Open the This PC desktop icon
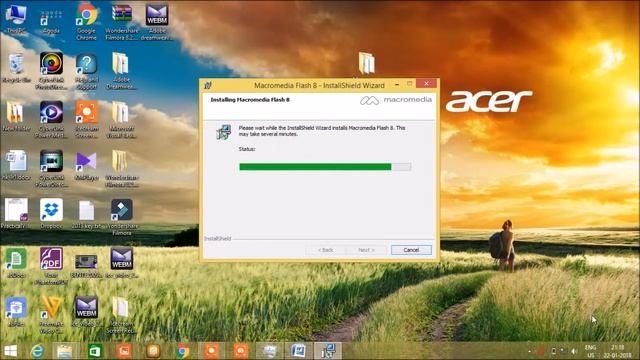The height and width of the screenshot is (360, 640). point(16,20)
